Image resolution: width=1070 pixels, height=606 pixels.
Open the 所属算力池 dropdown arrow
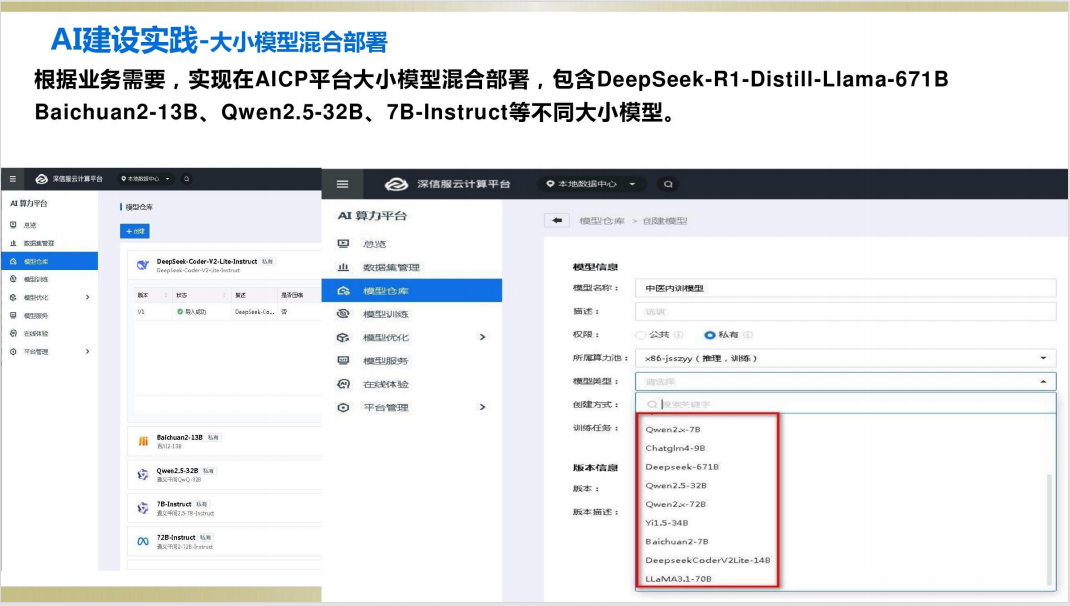(1043, 358)
